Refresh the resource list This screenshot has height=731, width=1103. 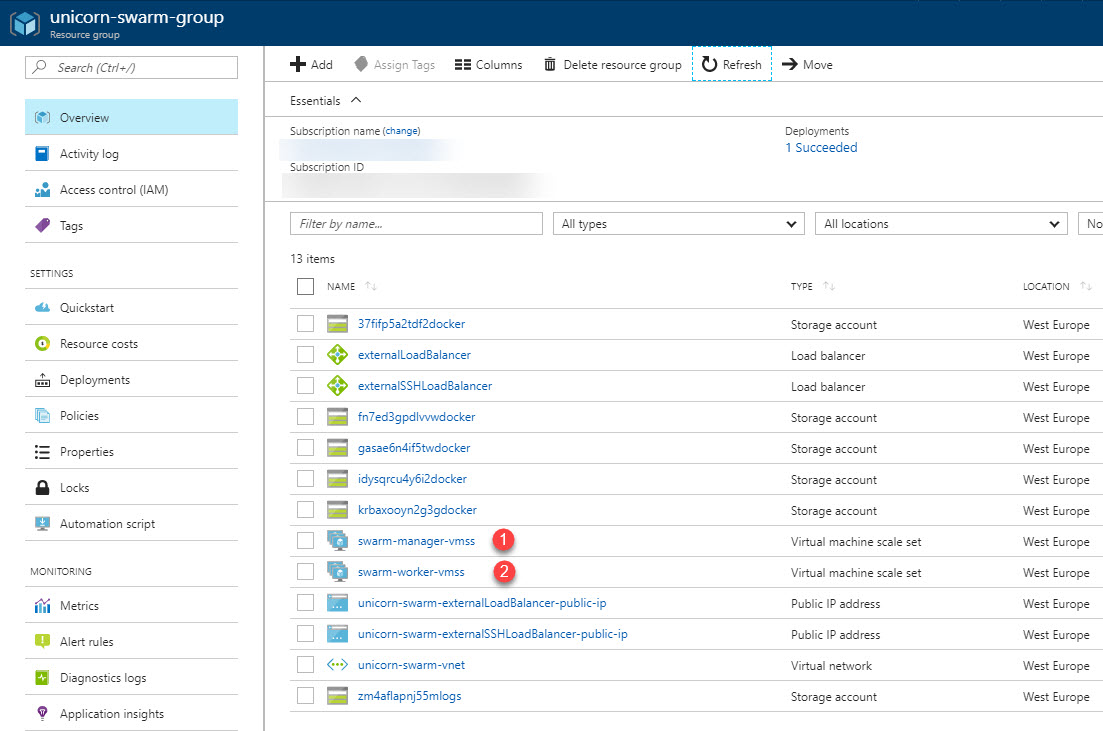coord(731,64)
